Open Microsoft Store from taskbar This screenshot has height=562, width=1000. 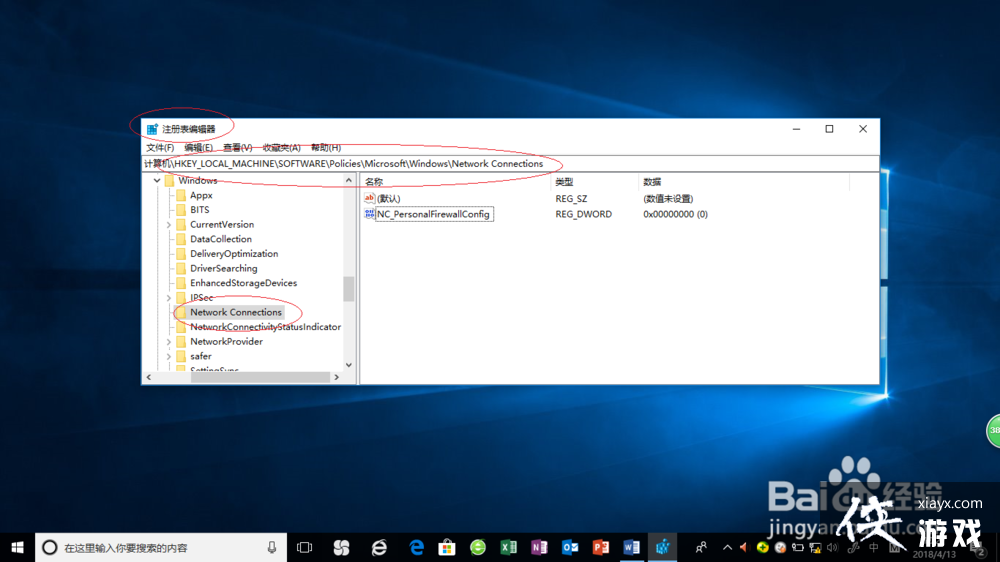pyautogui.click(x=447, y=547)
